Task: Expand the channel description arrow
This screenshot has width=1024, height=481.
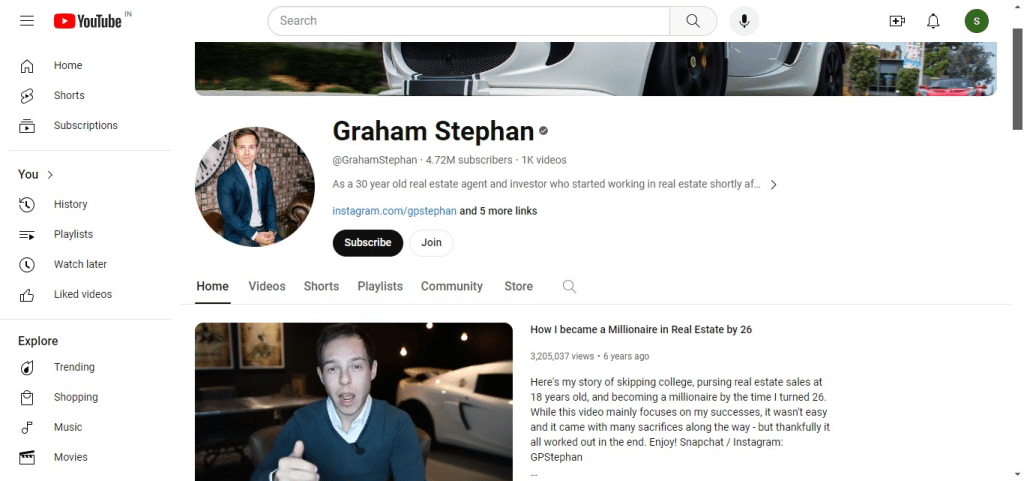Action: click(x=773, y=185)
